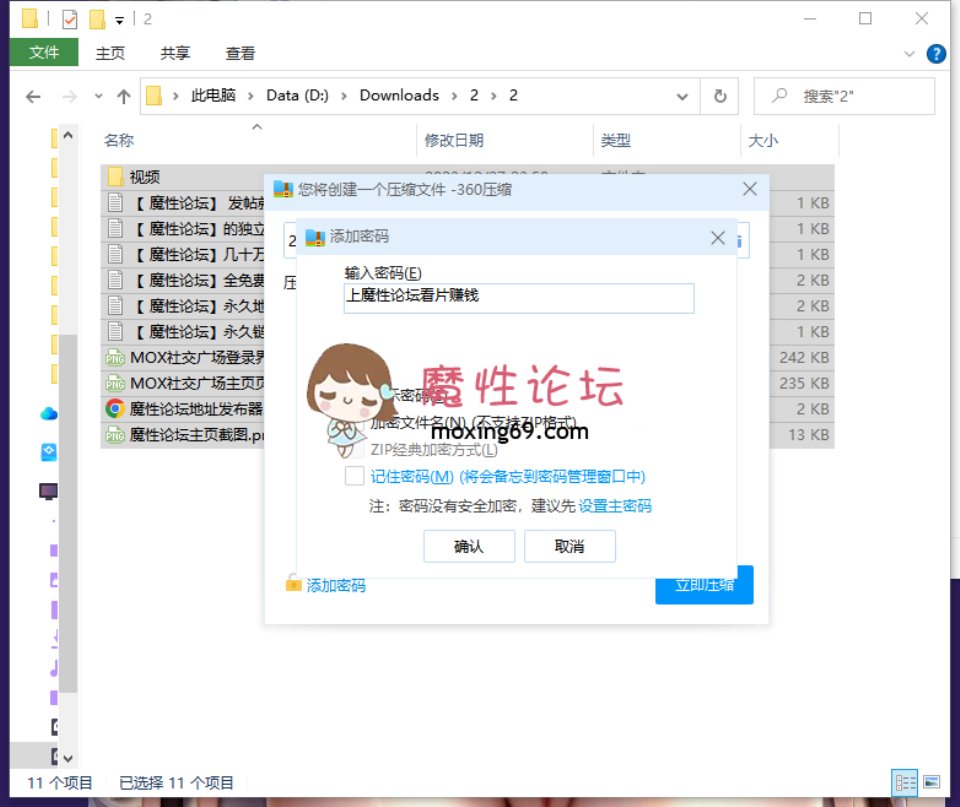Expand the chevron after 此电脑 in path
Image resolution: width=960 pixels, height=807 pixels.
pos(250,96)
